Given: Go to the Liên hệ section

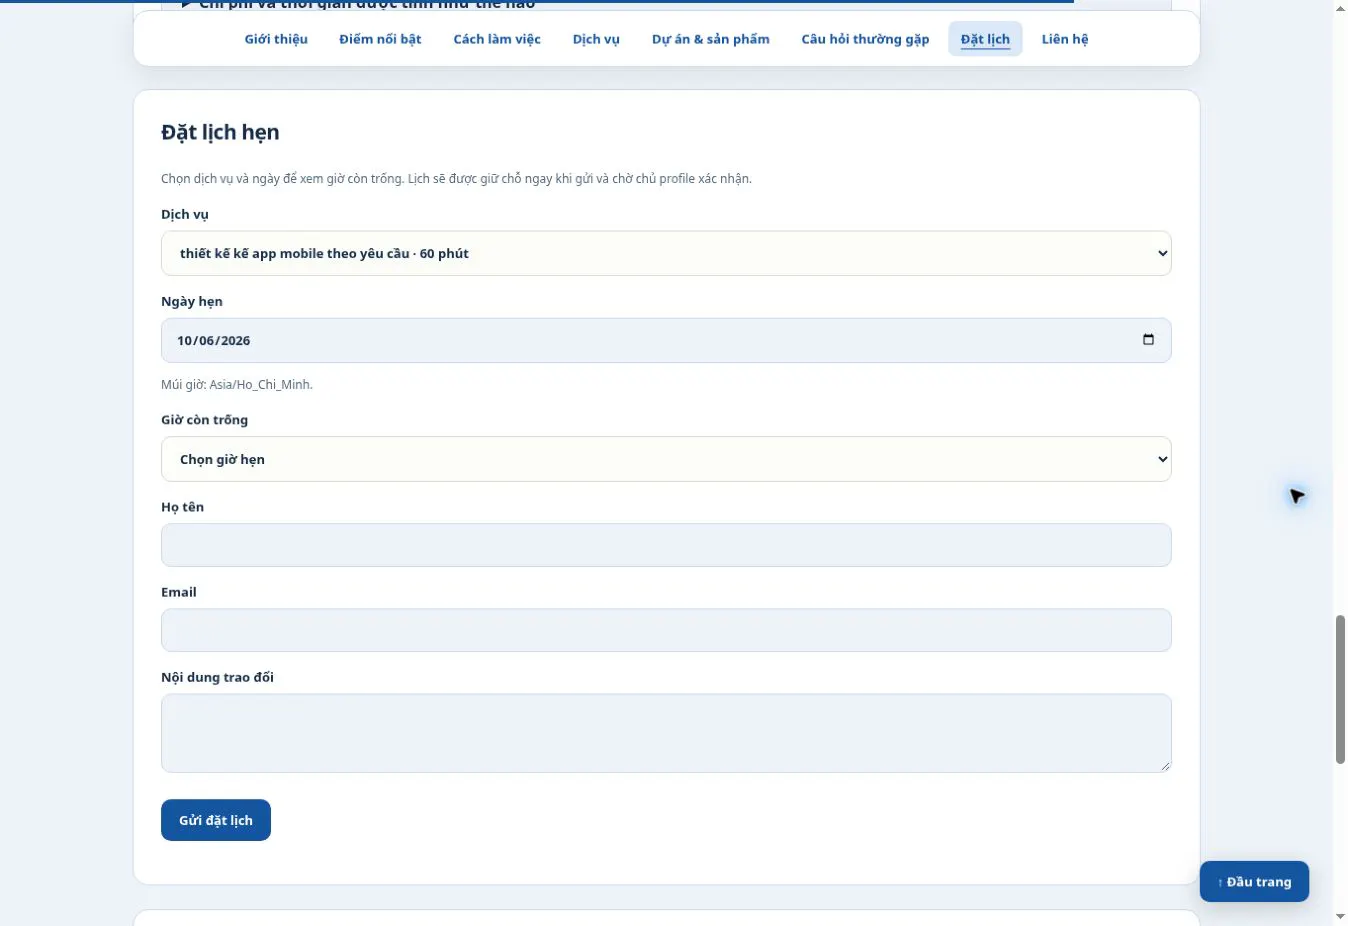Looking at the screenshot, I should point(1065,39).
